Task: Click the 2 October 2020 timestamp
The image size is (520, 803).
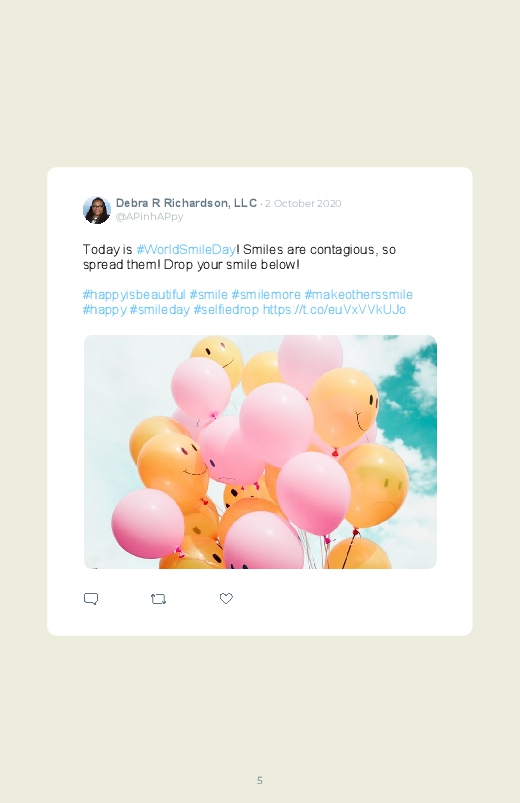Action: click(x=303, y=203)
